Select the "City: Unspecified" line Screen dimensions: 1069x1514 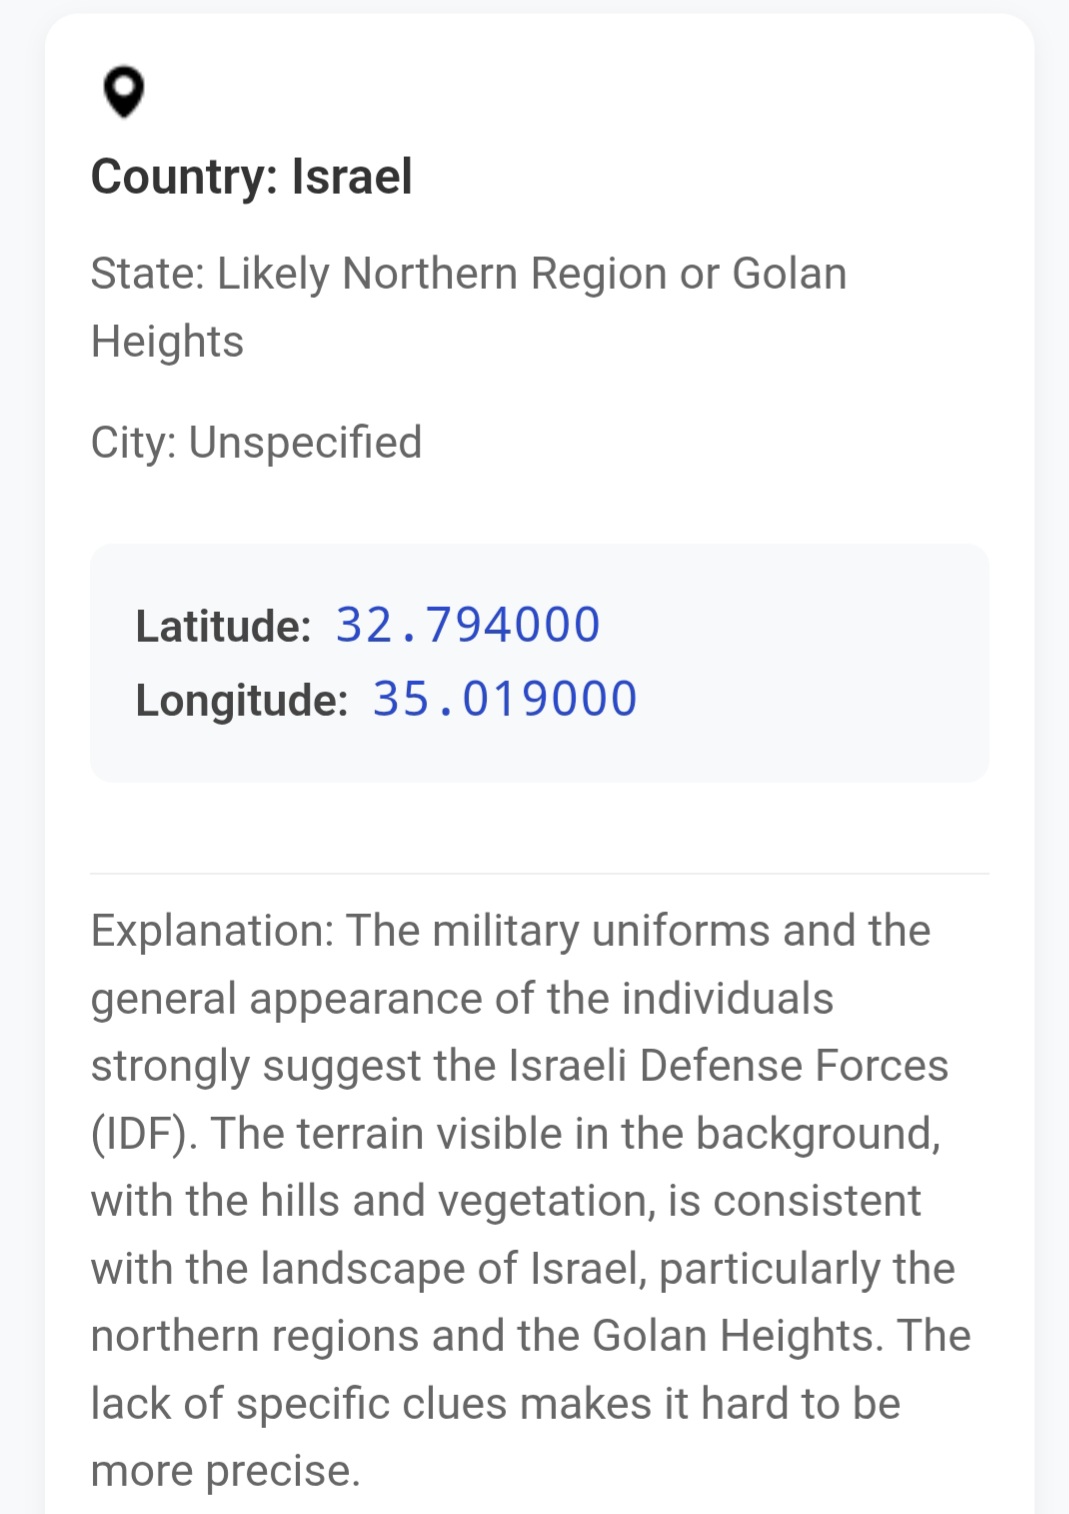(x=256, y=442)
